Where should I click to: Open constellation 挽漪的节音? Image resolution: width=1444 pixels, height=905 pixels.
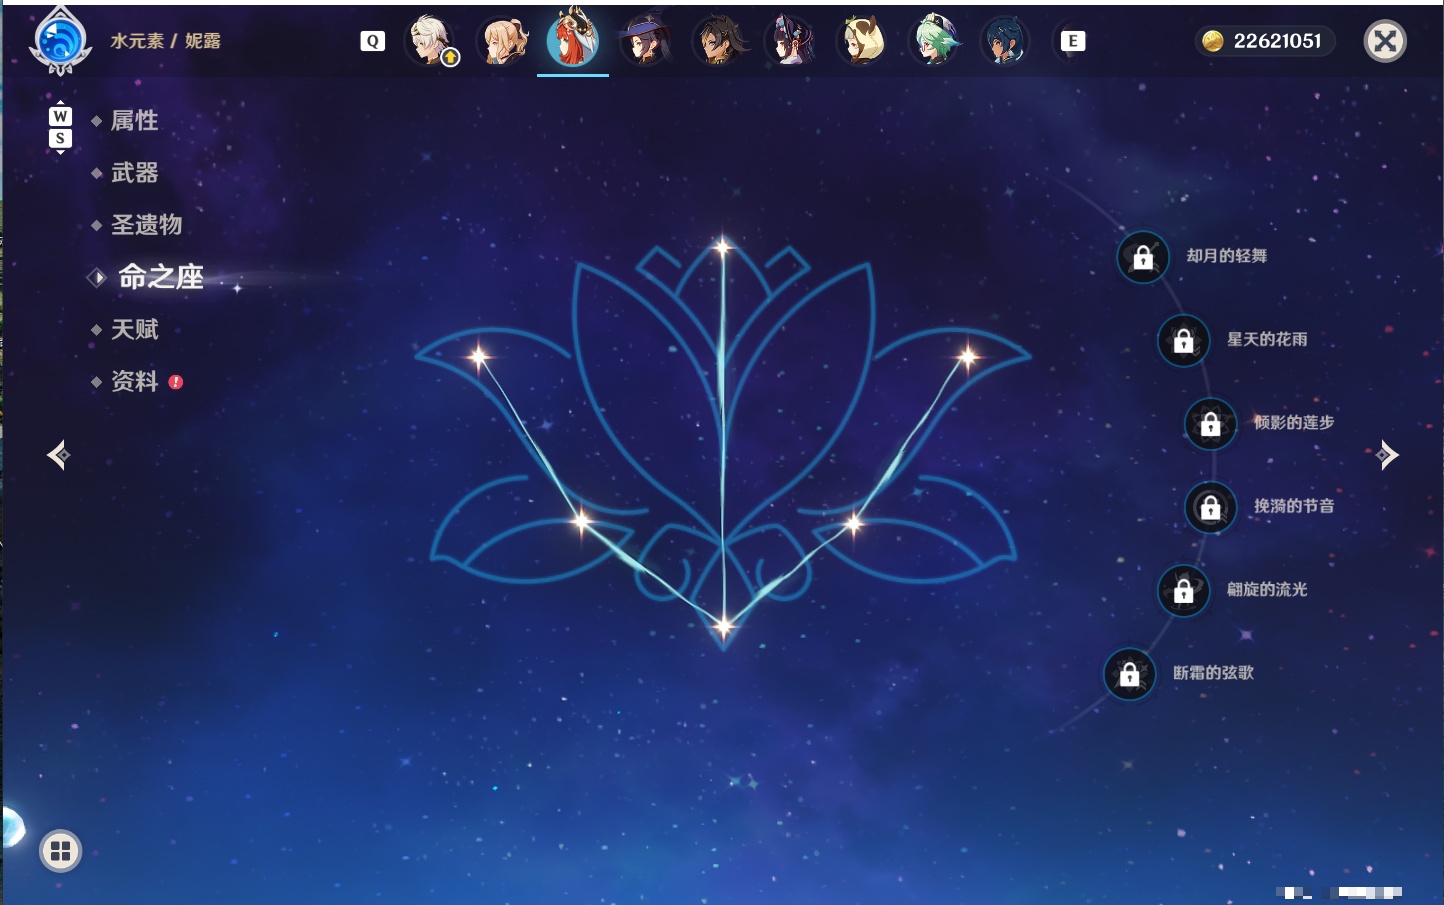click(1294, 506)
